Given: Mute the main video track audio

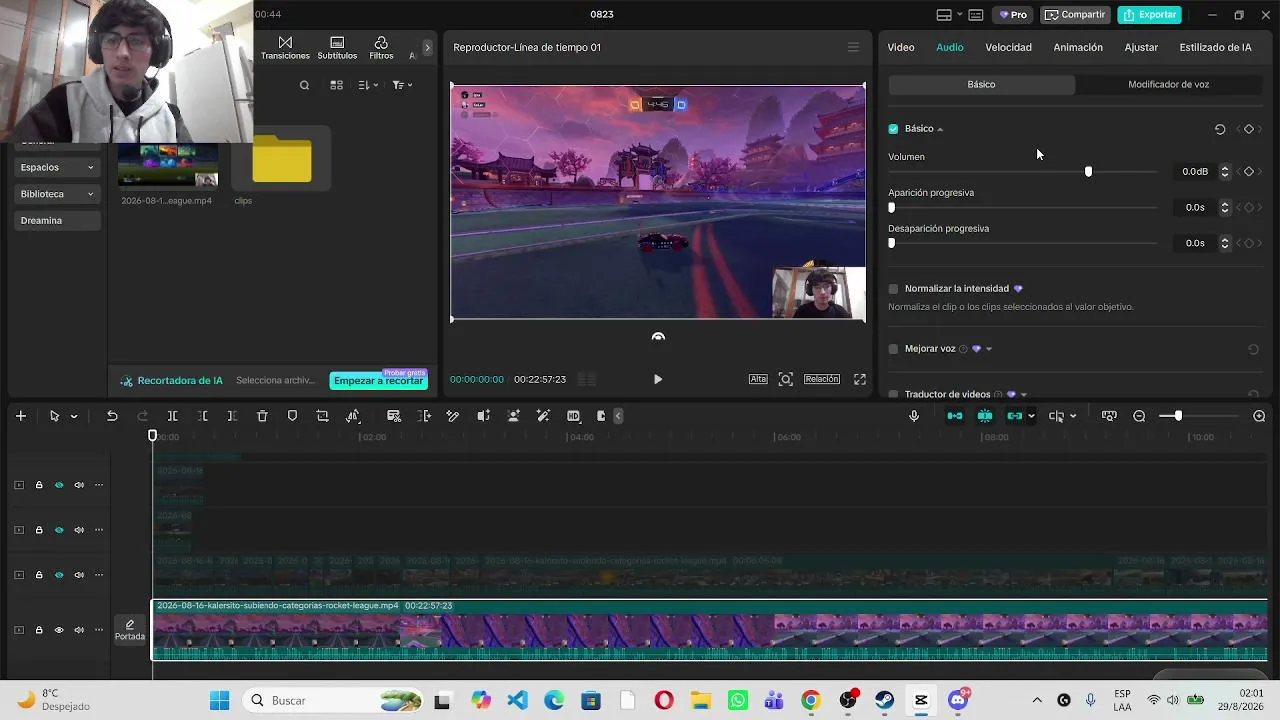Looking at the screenshot, I should 79,630.
